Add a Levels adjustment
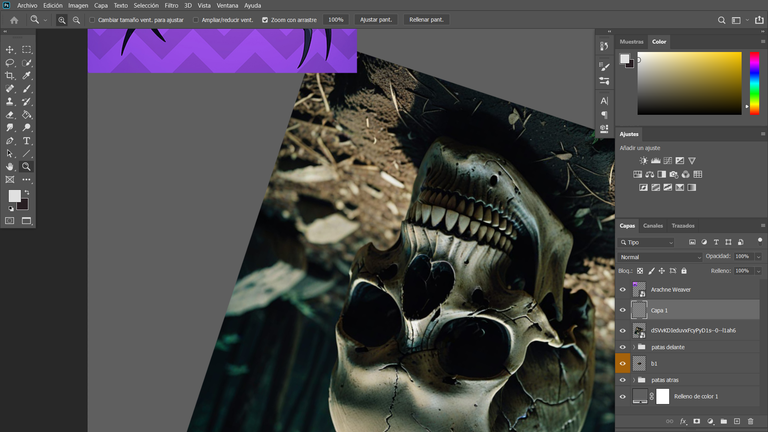Screen dimensions: 768x432 (x=655, y=161)
